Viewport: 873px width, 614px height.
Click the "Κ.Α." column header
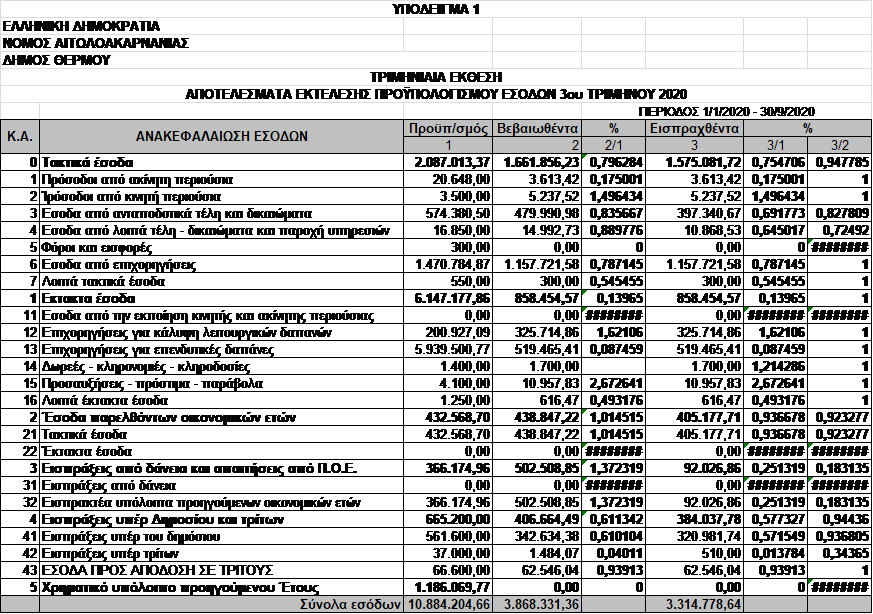(x=20, y=136)
